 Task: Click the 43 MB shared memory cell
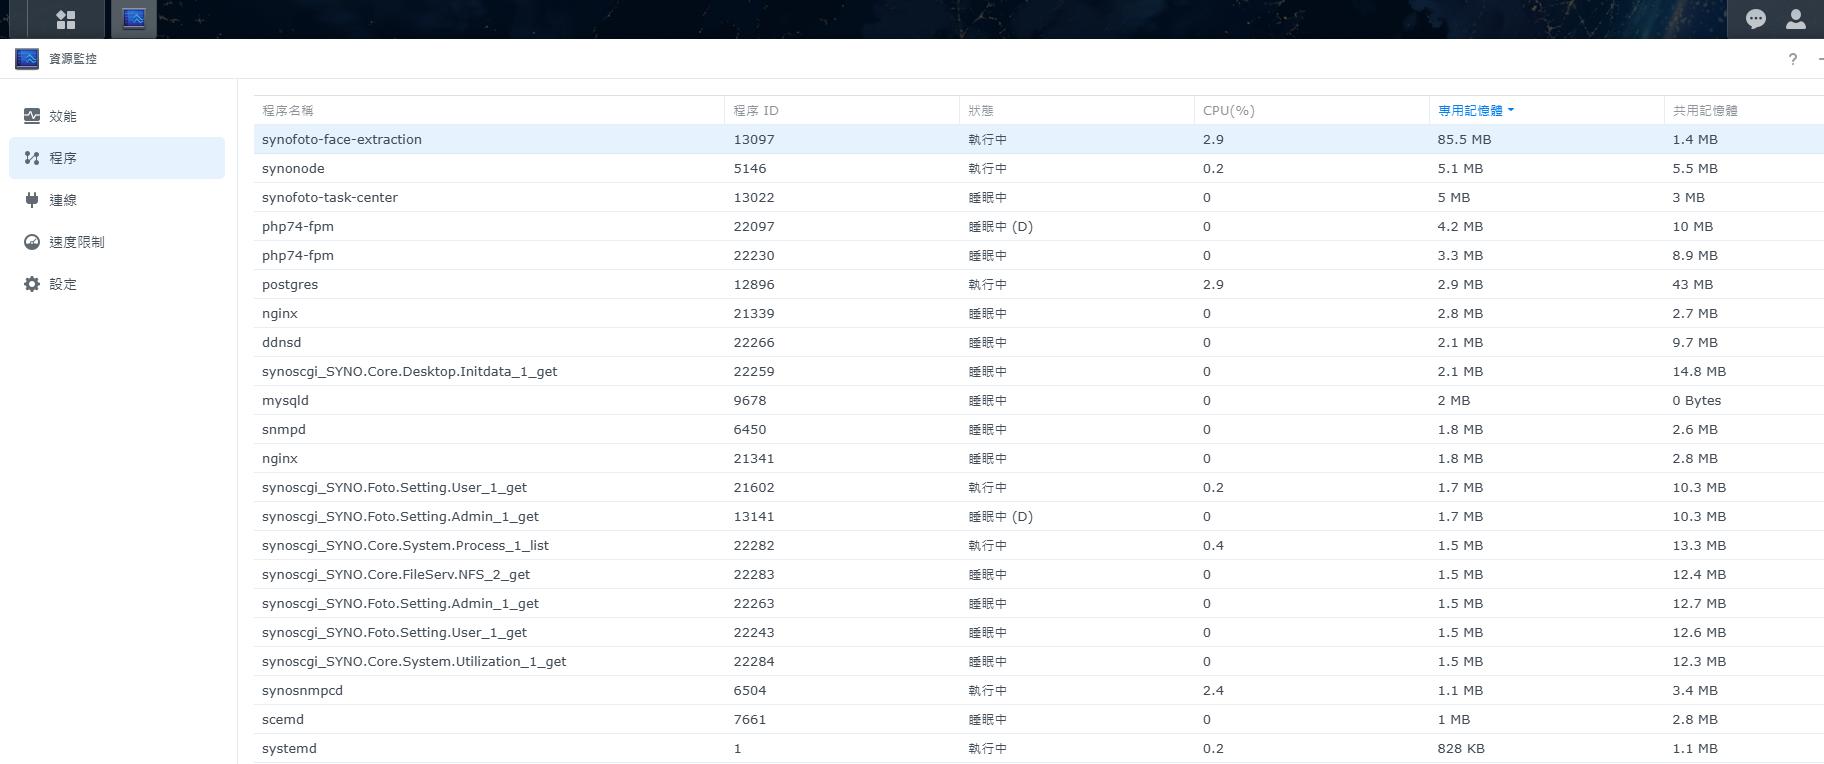click(1692, 284)
